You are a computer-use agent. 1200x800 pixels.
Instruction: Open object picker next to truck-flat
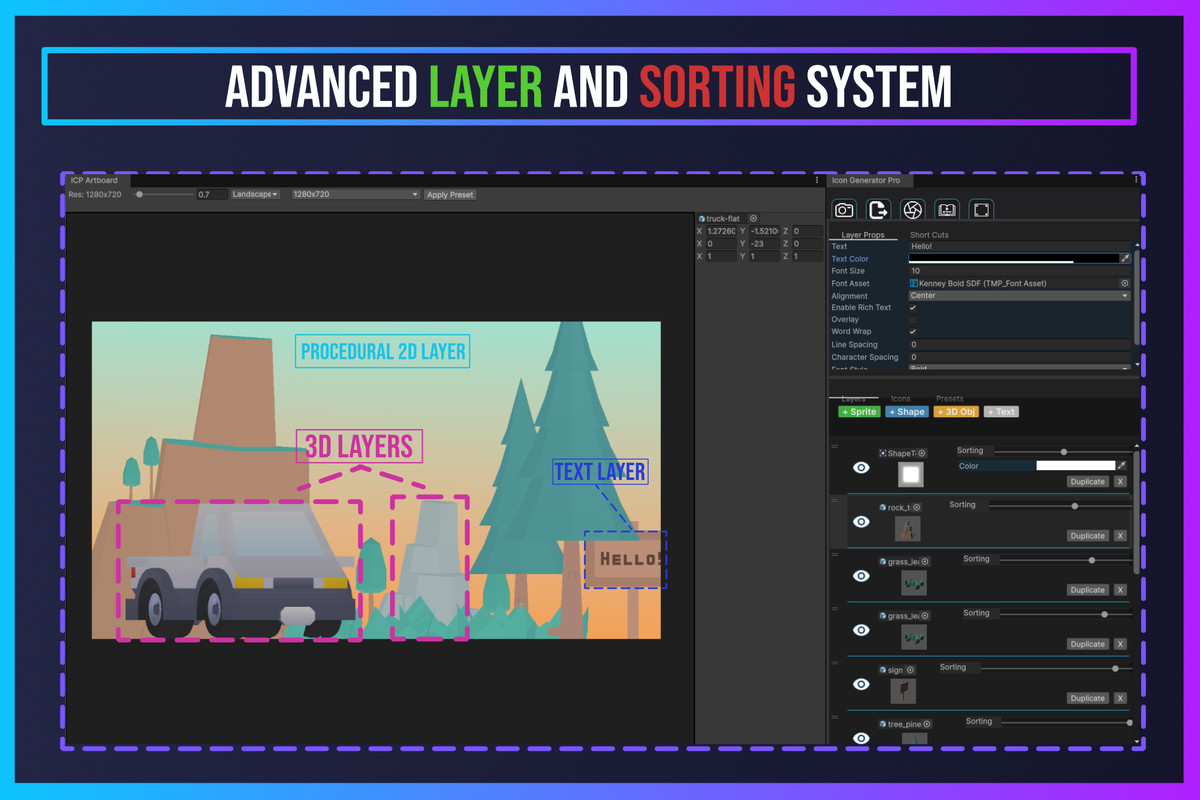coord(753,218)
